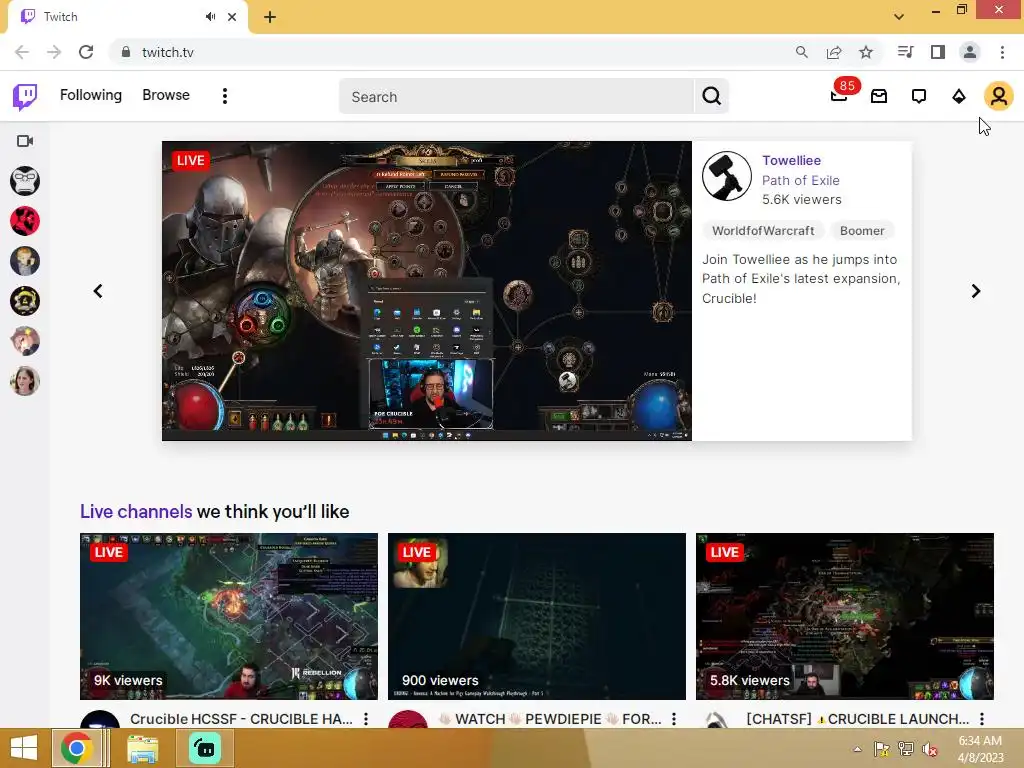Open options menu for PEWDIEPIE stream
Viewport: 1024px width, 768px height.
(674, 719)
